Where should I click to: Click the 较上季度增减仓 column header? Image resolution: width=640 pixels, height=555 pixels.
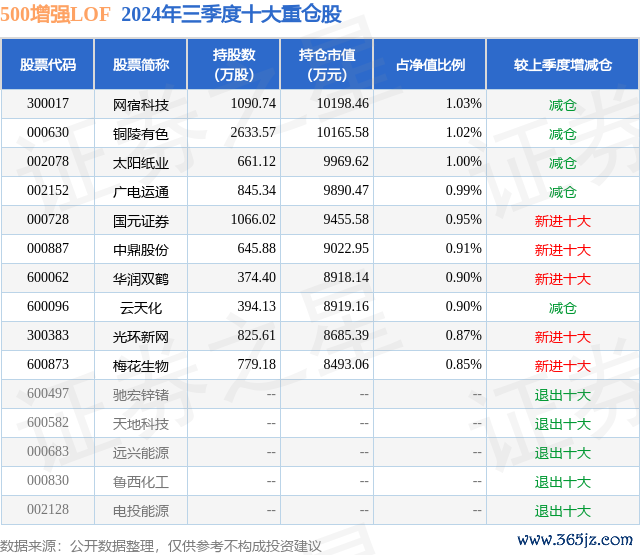click(x=563, y=64)
